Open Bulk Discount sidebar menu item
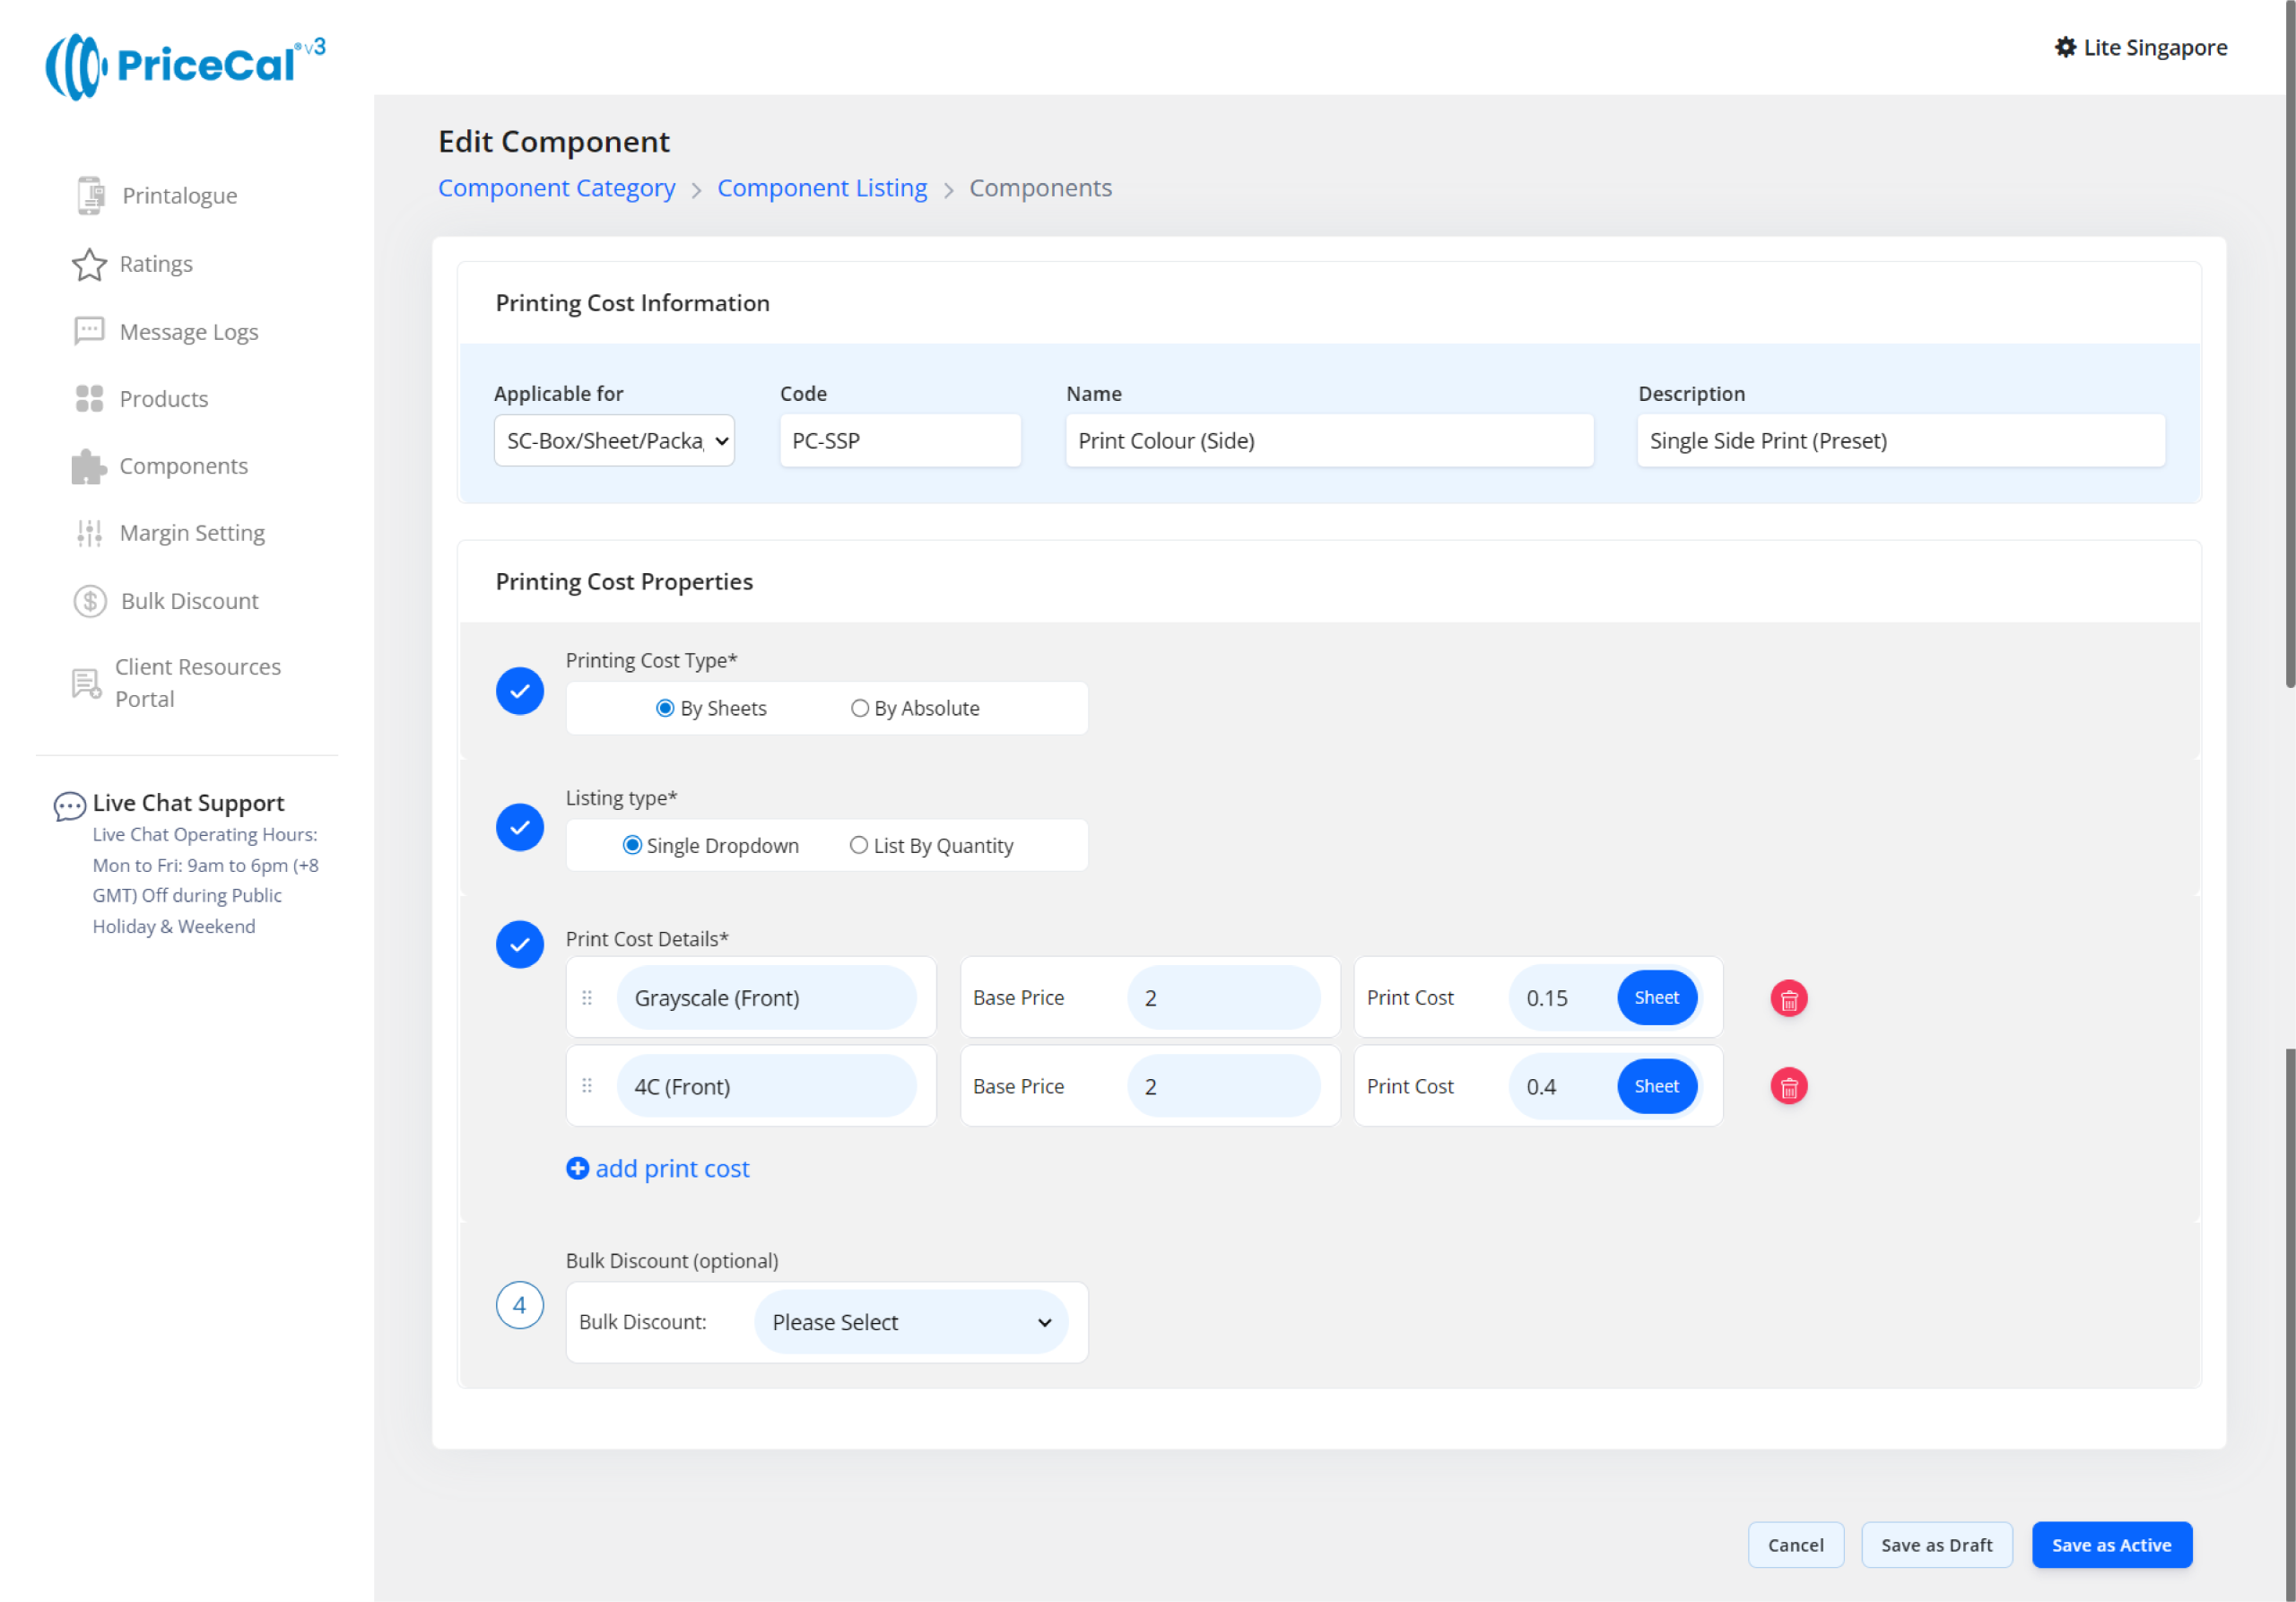Image resolution: width=2296 pixels, height=1602 pixels. (189, 601)
